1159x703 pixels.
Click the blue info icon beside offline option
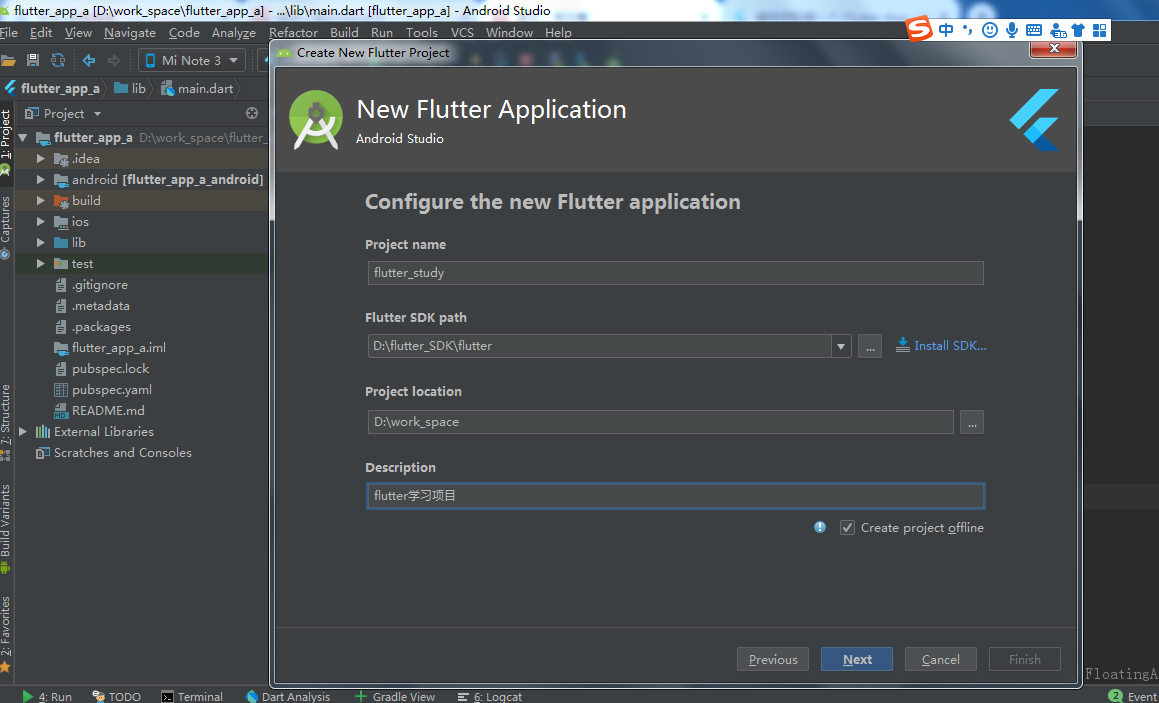coord(820,527)
